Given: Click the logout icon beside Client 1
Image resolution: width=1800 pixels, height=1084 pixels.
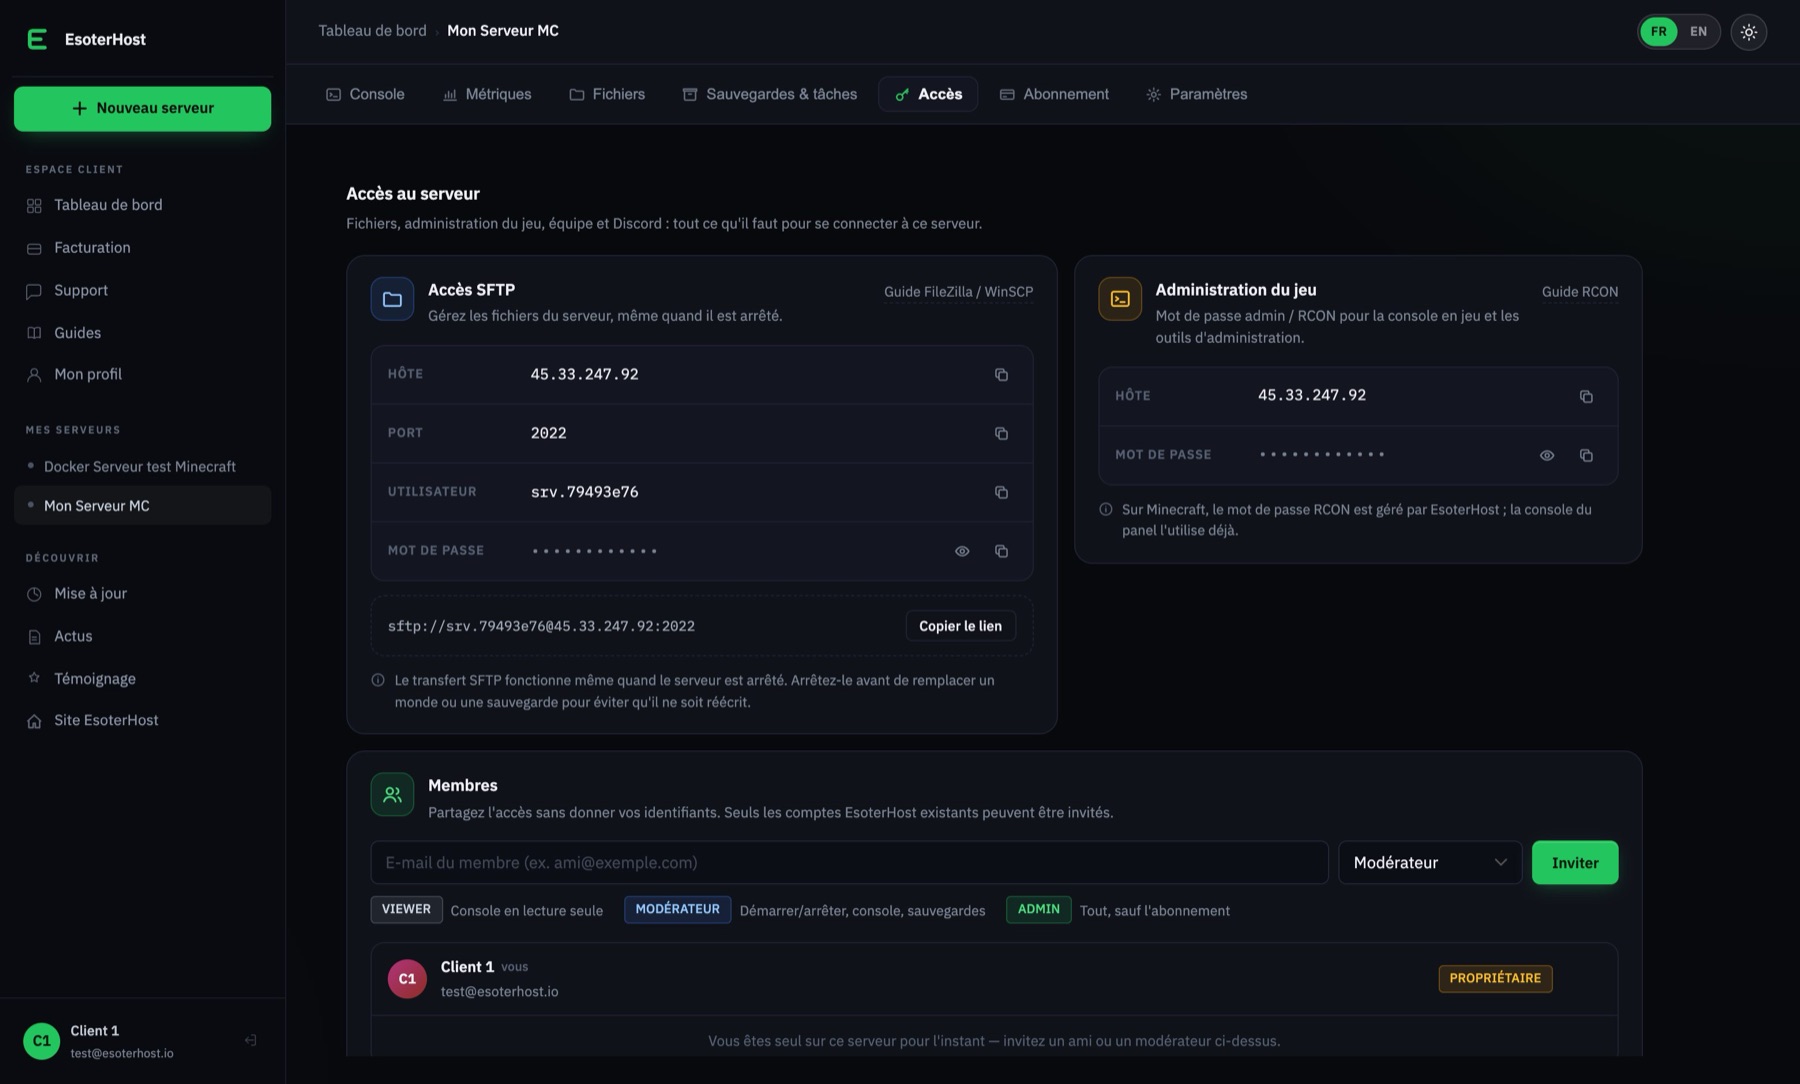Looking at the screenshot, I should (x=250, y=1041).
